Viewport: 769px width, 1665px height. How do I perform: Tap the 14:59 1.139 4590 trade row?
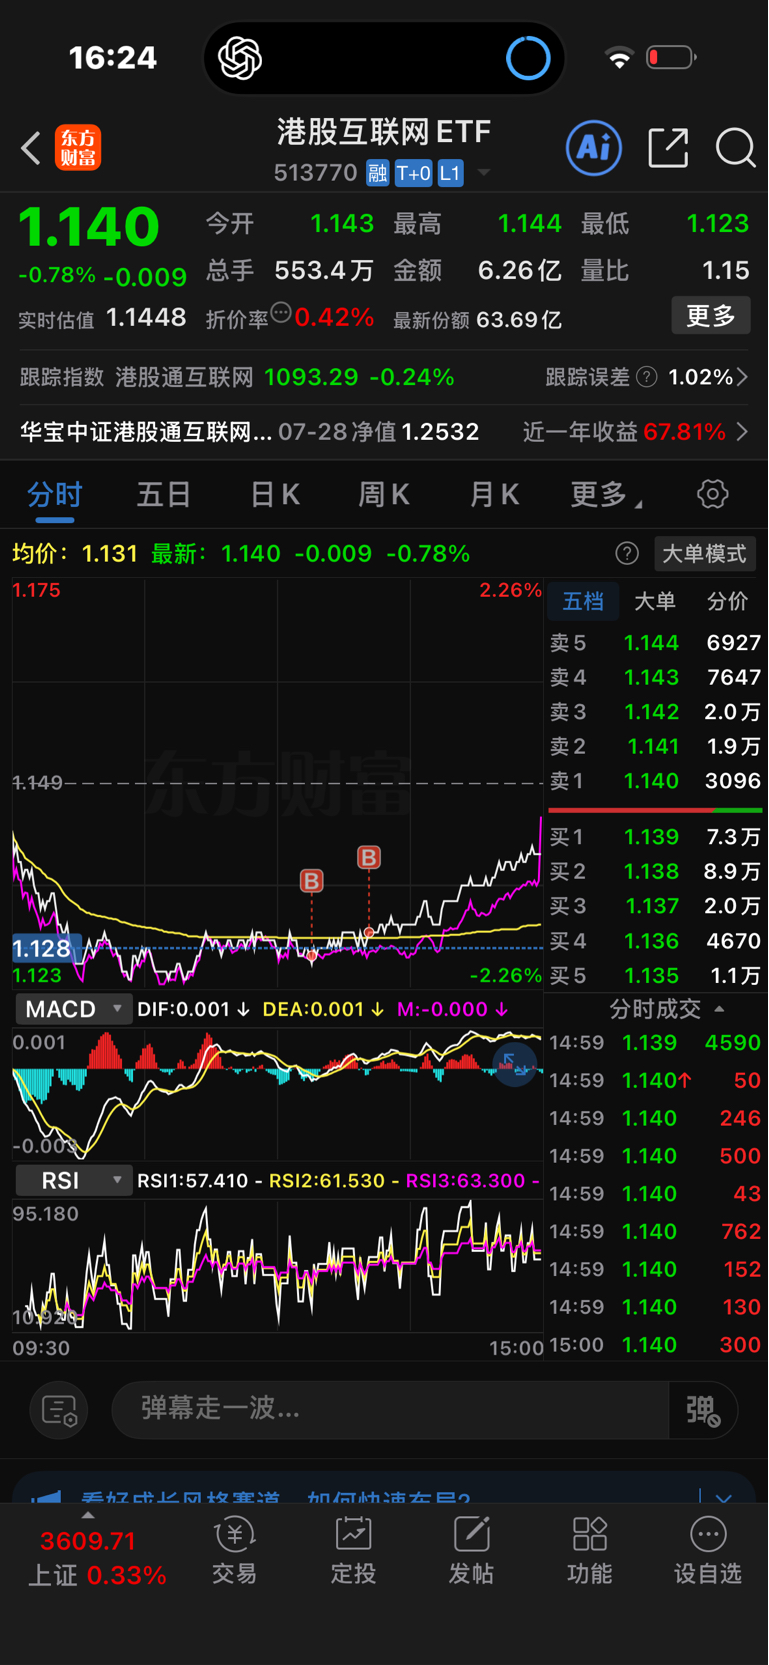[x=655, y=1043]
